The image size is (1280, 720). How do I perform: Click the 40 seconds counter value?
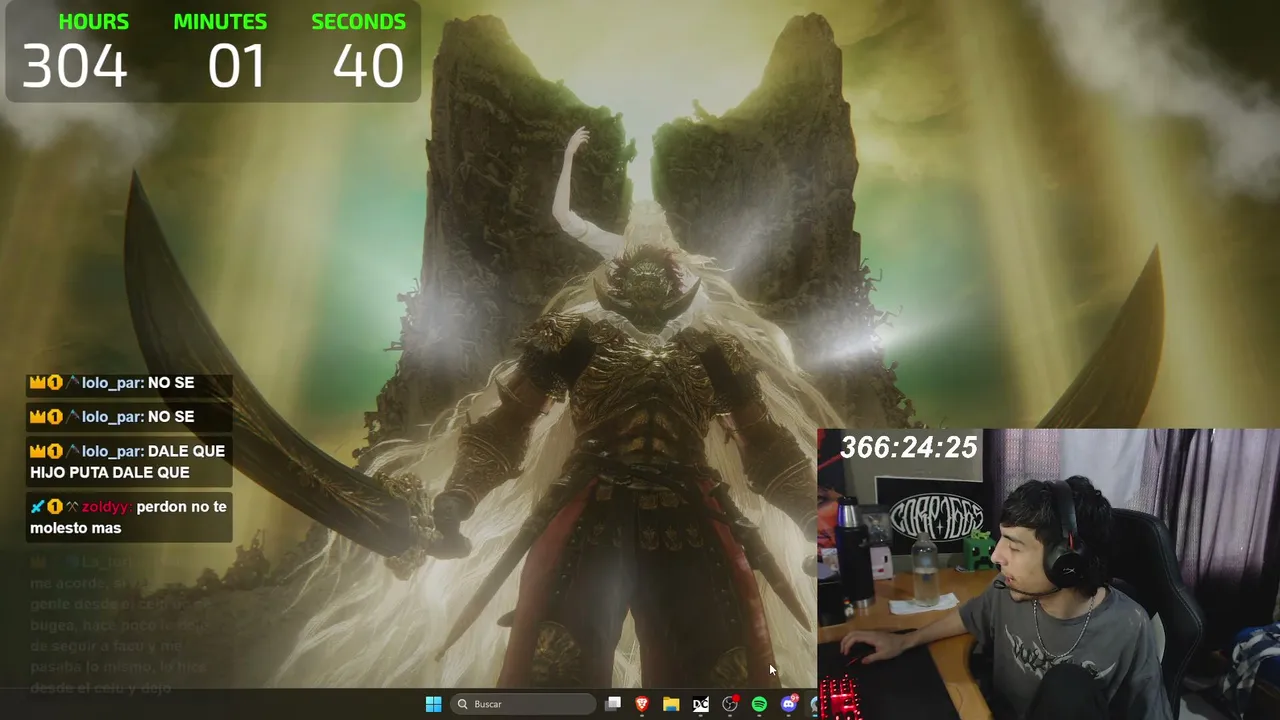pos(369,66)
